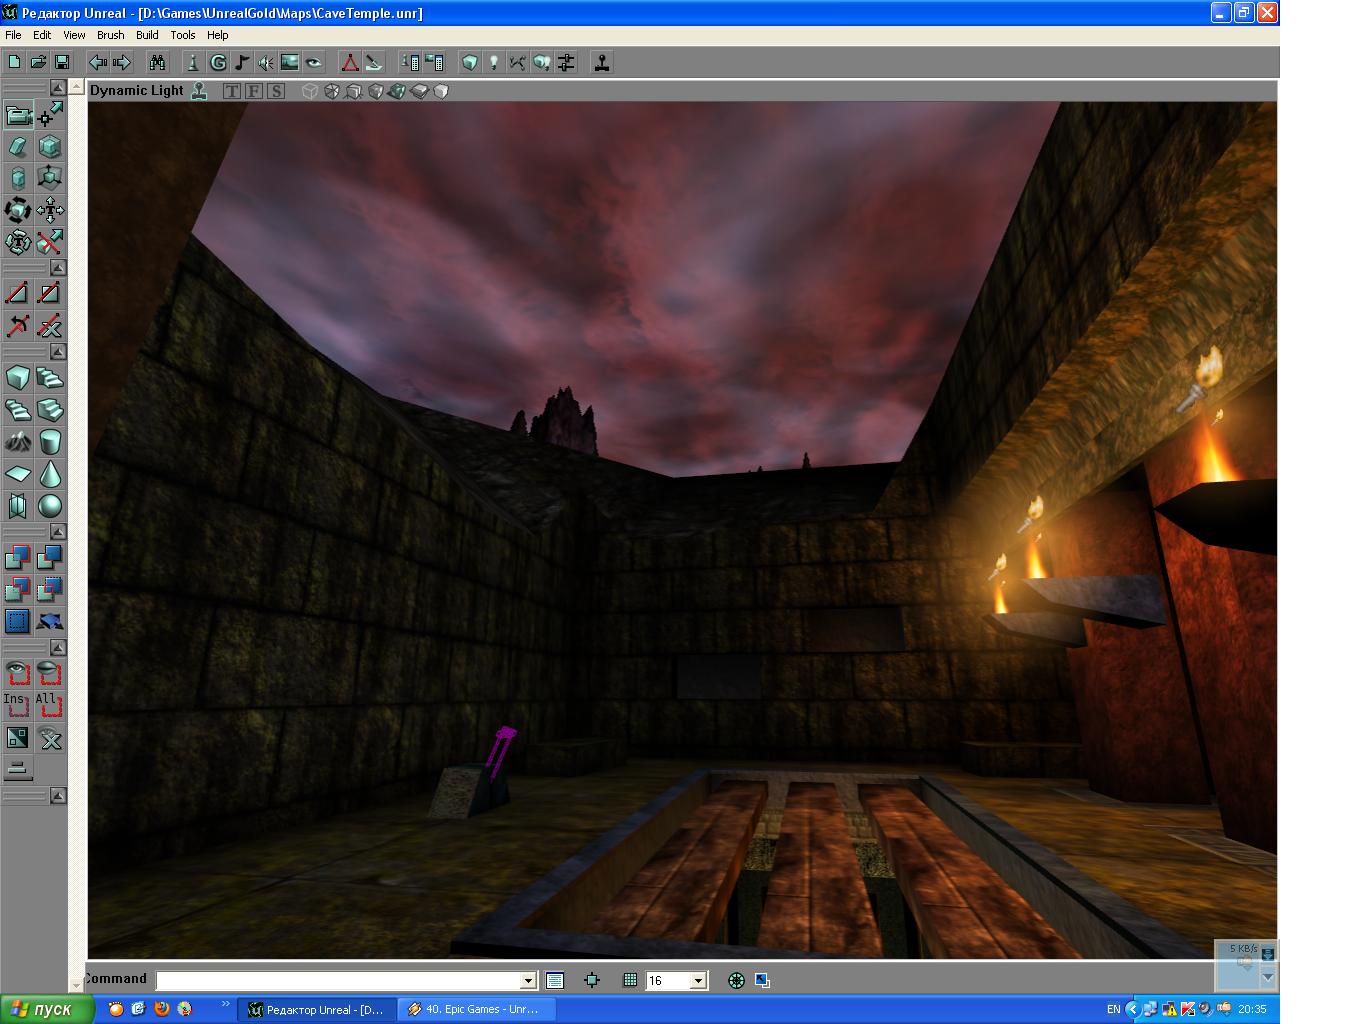
Task: Open the Group browser (G icon)
Action: pos(218,62)
